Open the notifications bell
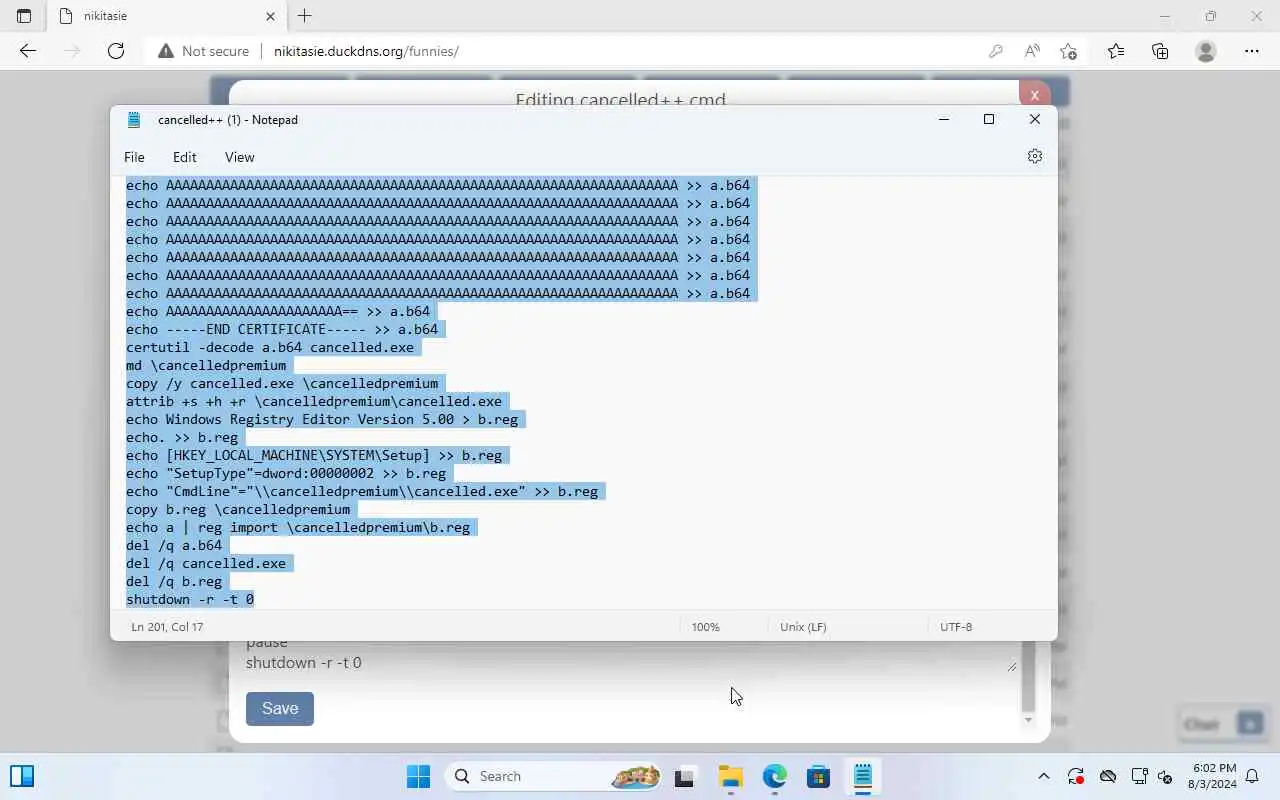This screenshot has width=1280, height=800. (1252, 776)
